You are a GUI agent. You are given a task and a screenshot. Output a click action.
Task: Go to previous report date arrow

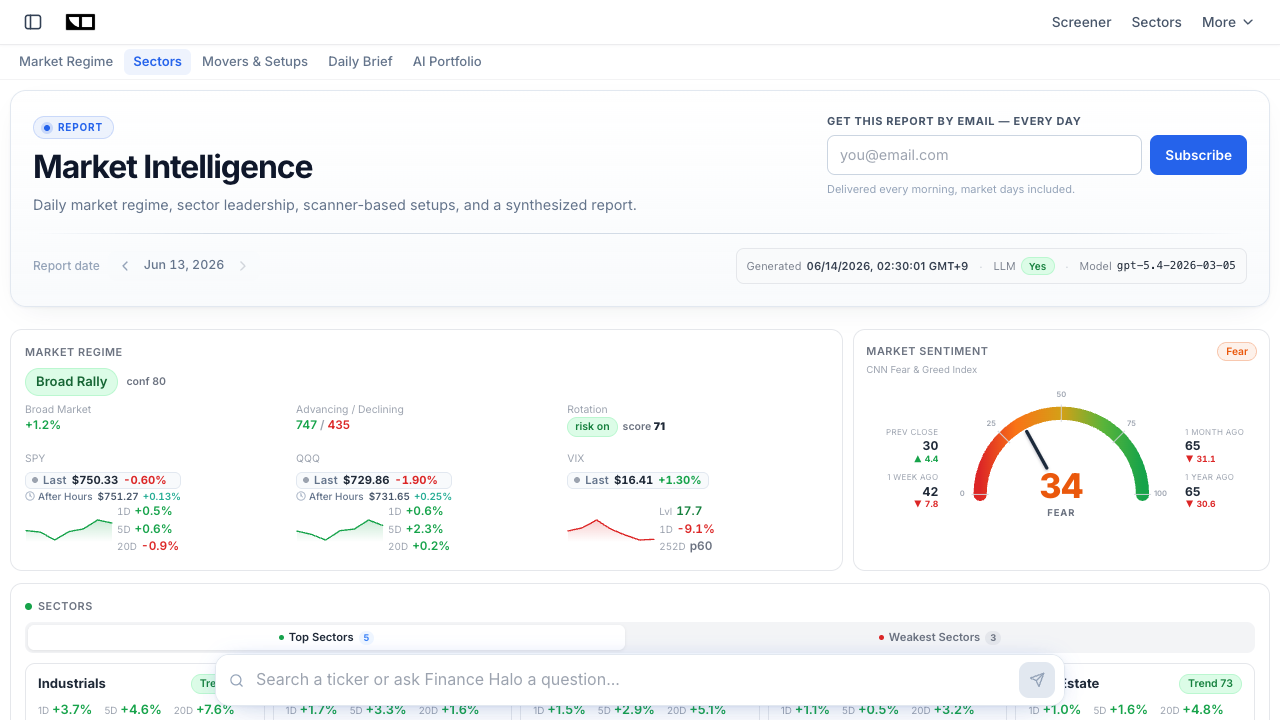click(x=125, y=266)
